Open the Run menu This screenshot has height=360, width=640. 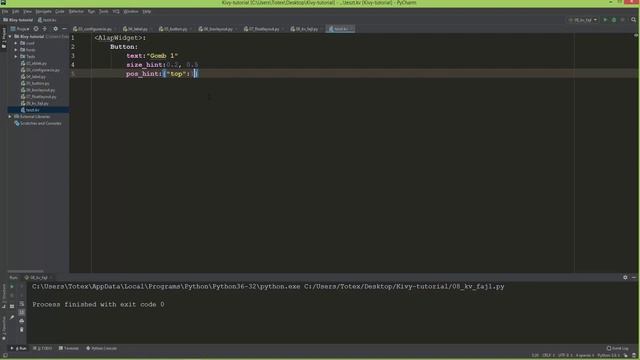[91, 11]
